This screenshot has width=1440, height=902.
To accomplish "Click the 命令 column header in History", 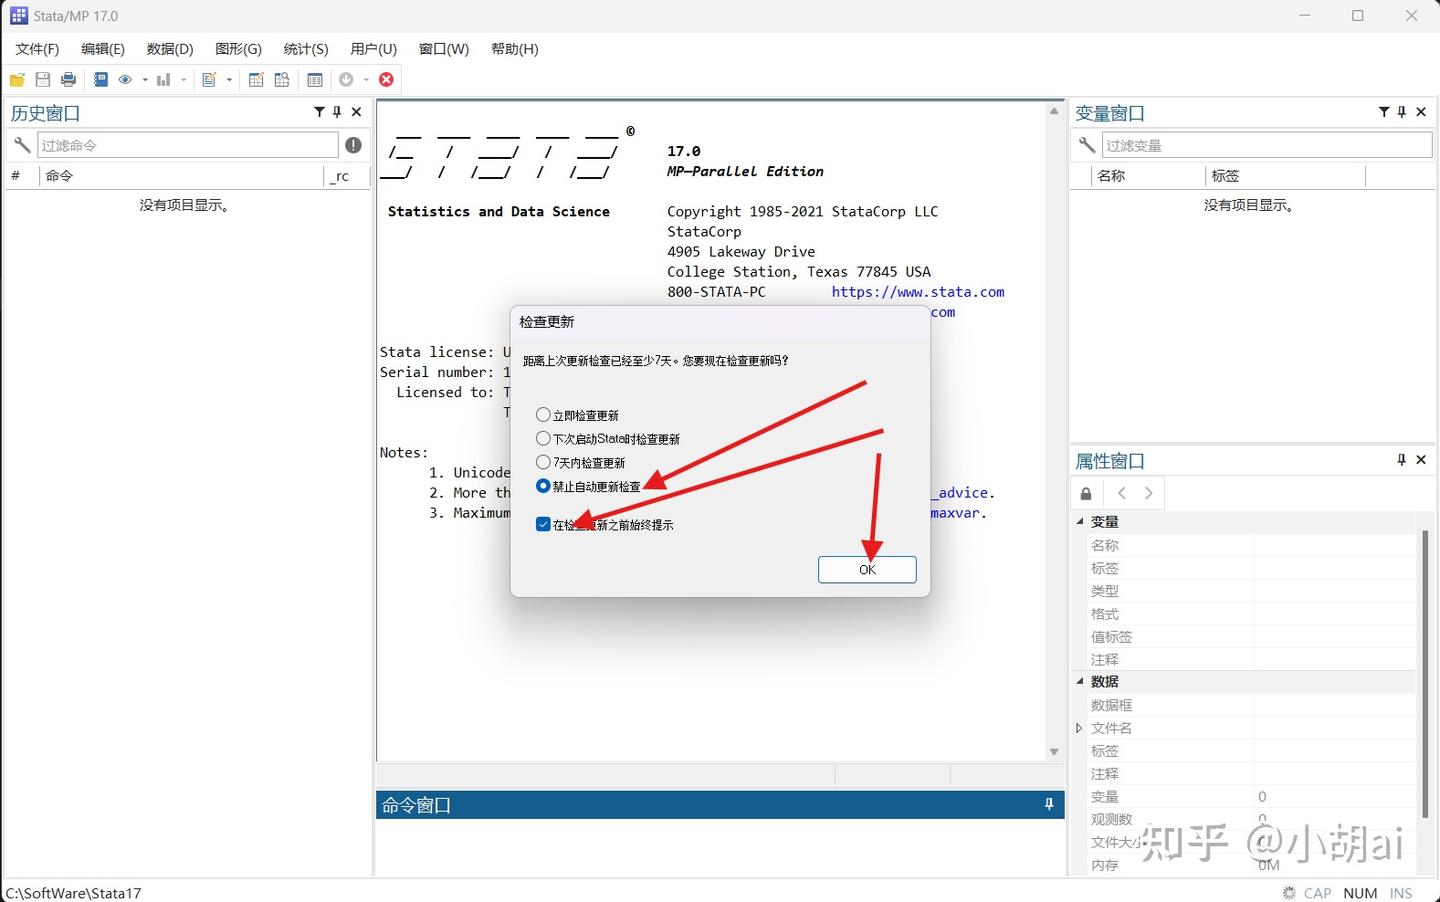I will (x=182, y=176).
